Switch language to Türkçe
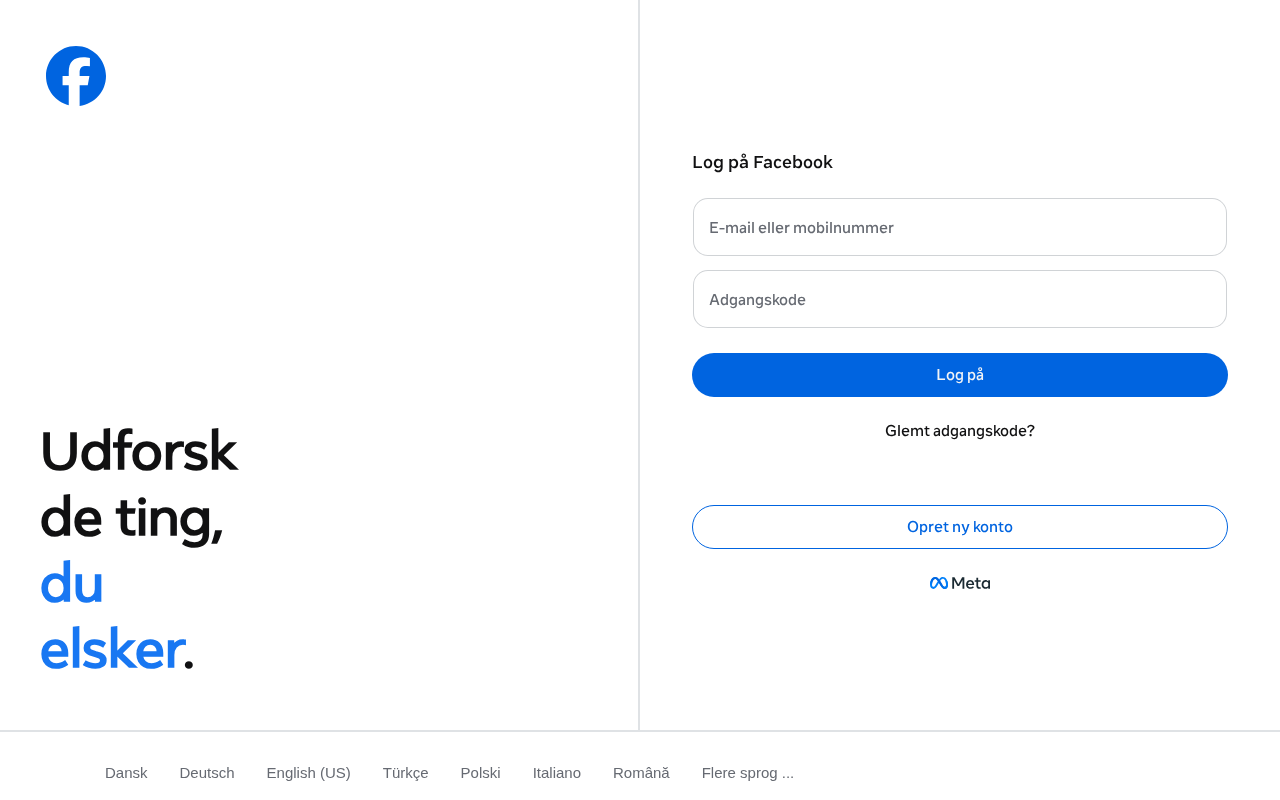This screenshot has height=800, width=1280. (406, 773)
